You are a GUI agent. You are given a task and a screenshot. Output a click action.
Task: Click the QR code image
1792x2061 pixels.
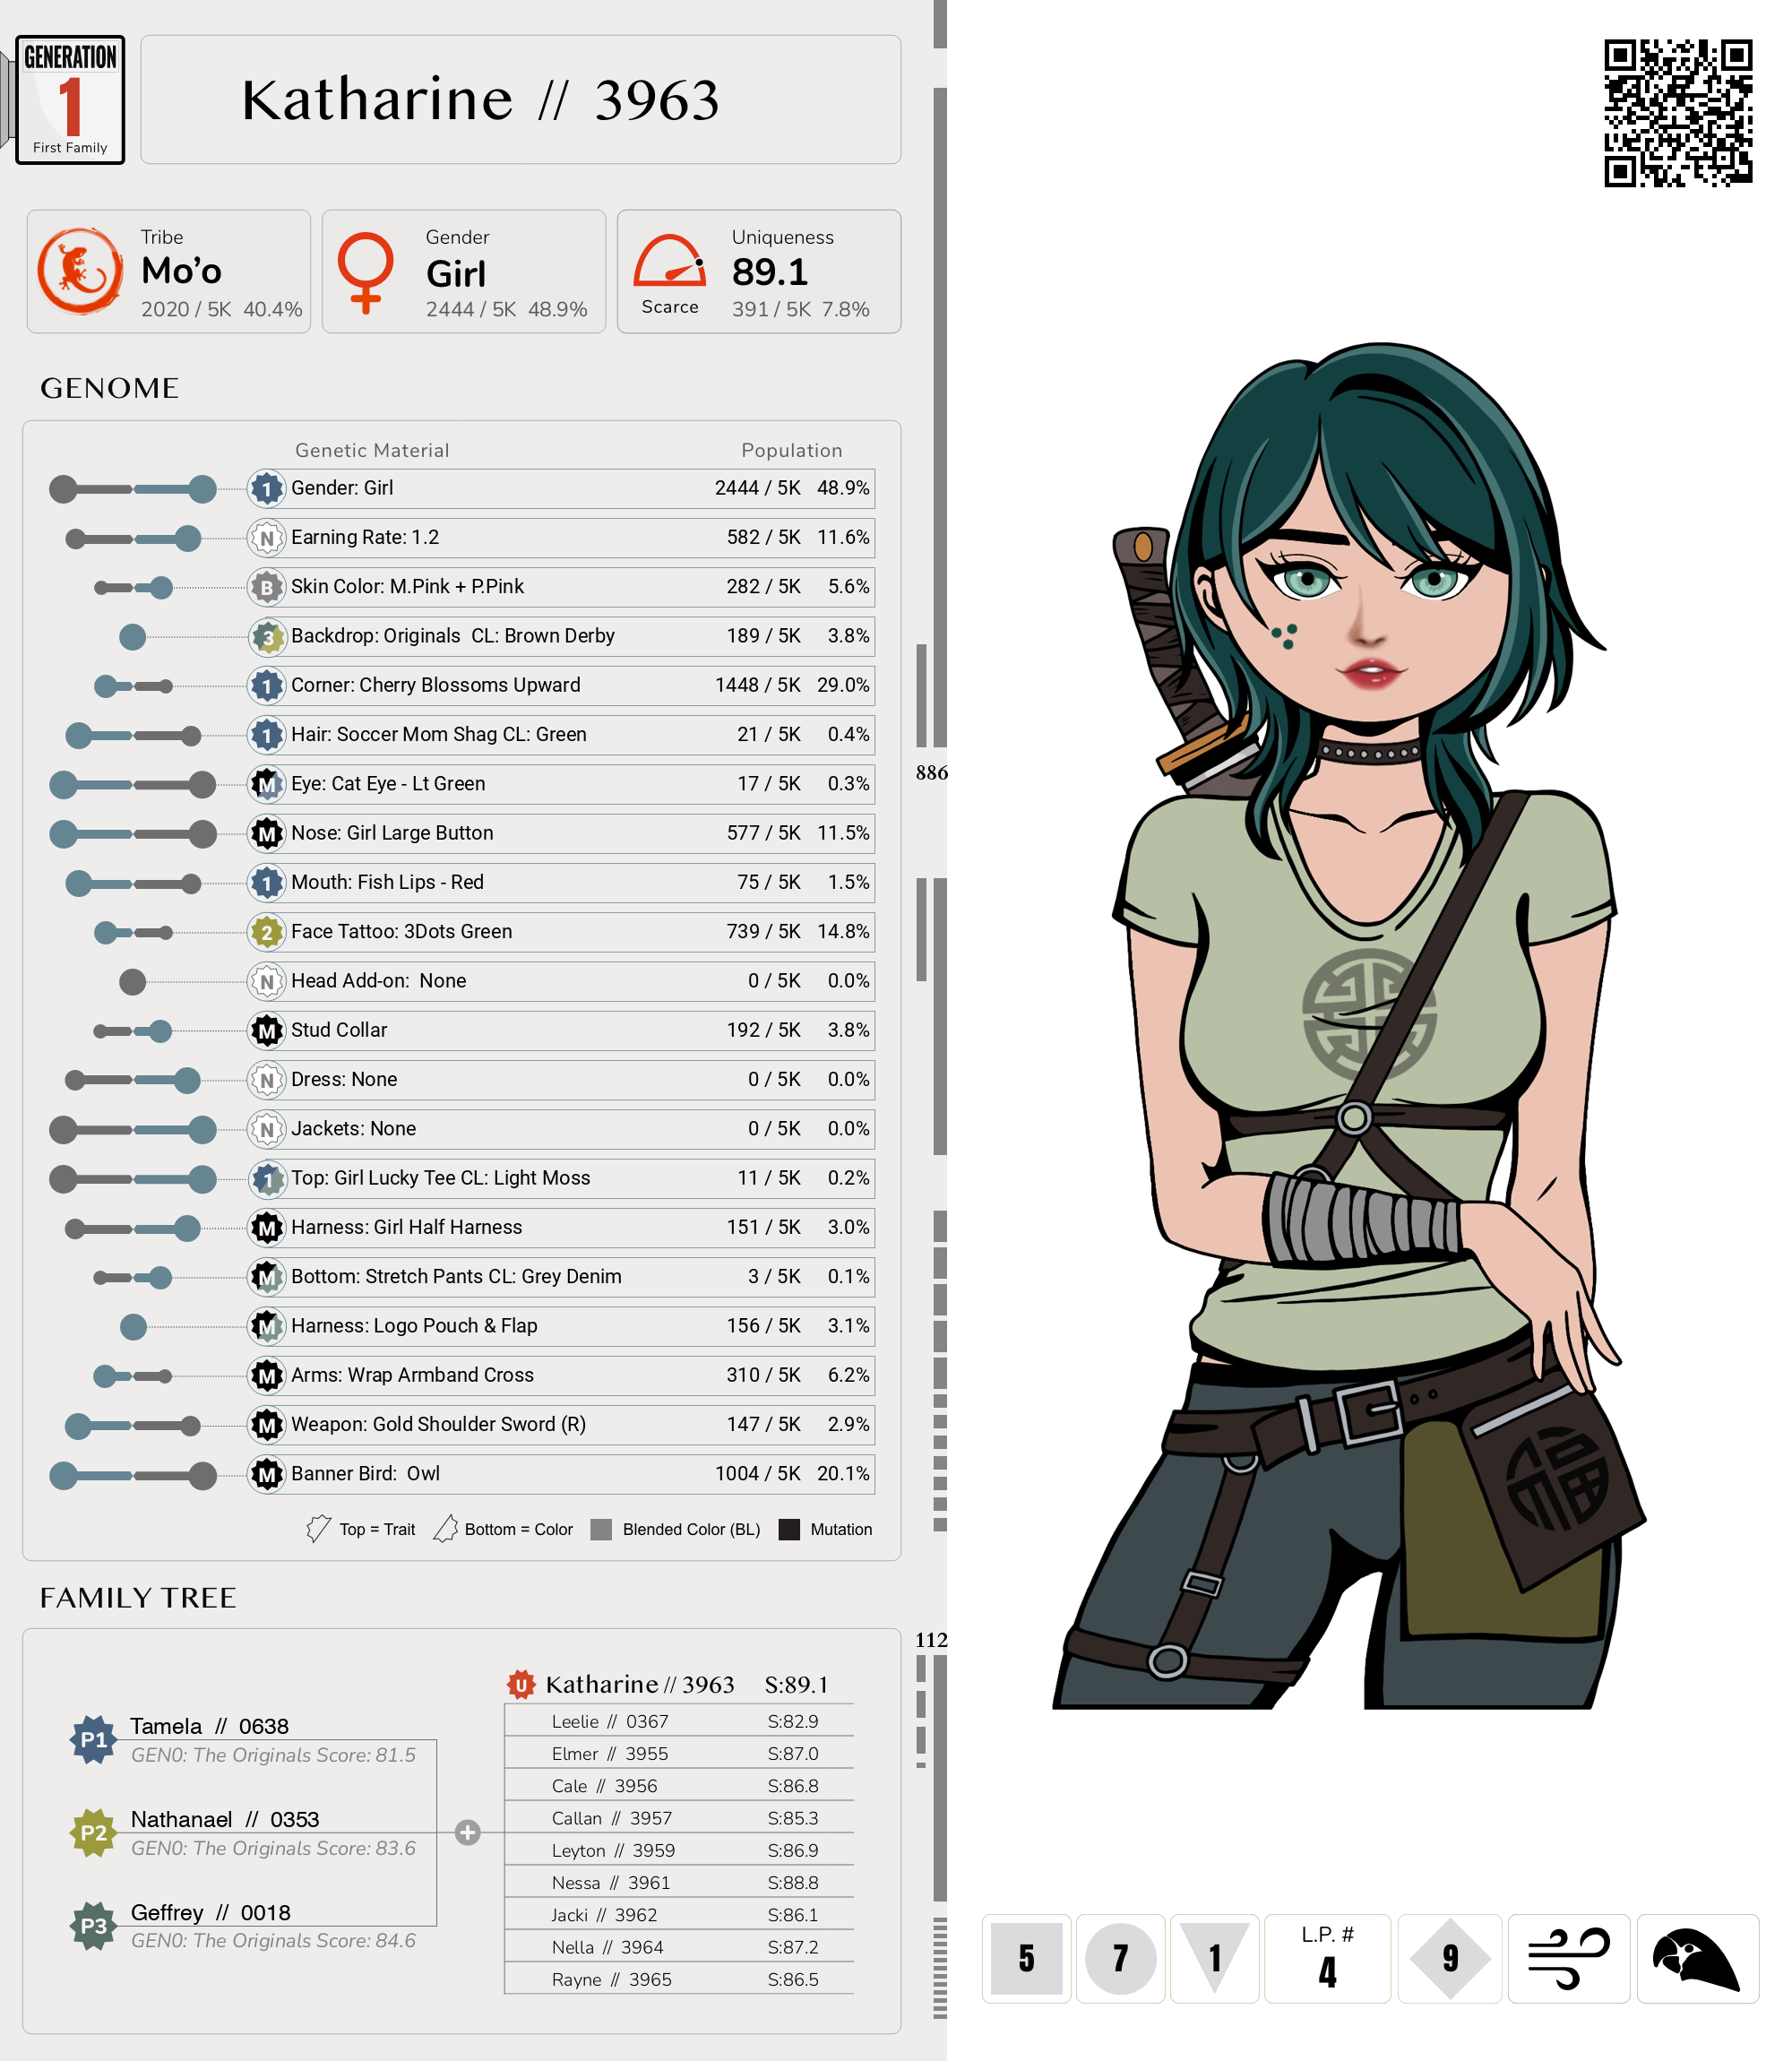[1677, 113]
